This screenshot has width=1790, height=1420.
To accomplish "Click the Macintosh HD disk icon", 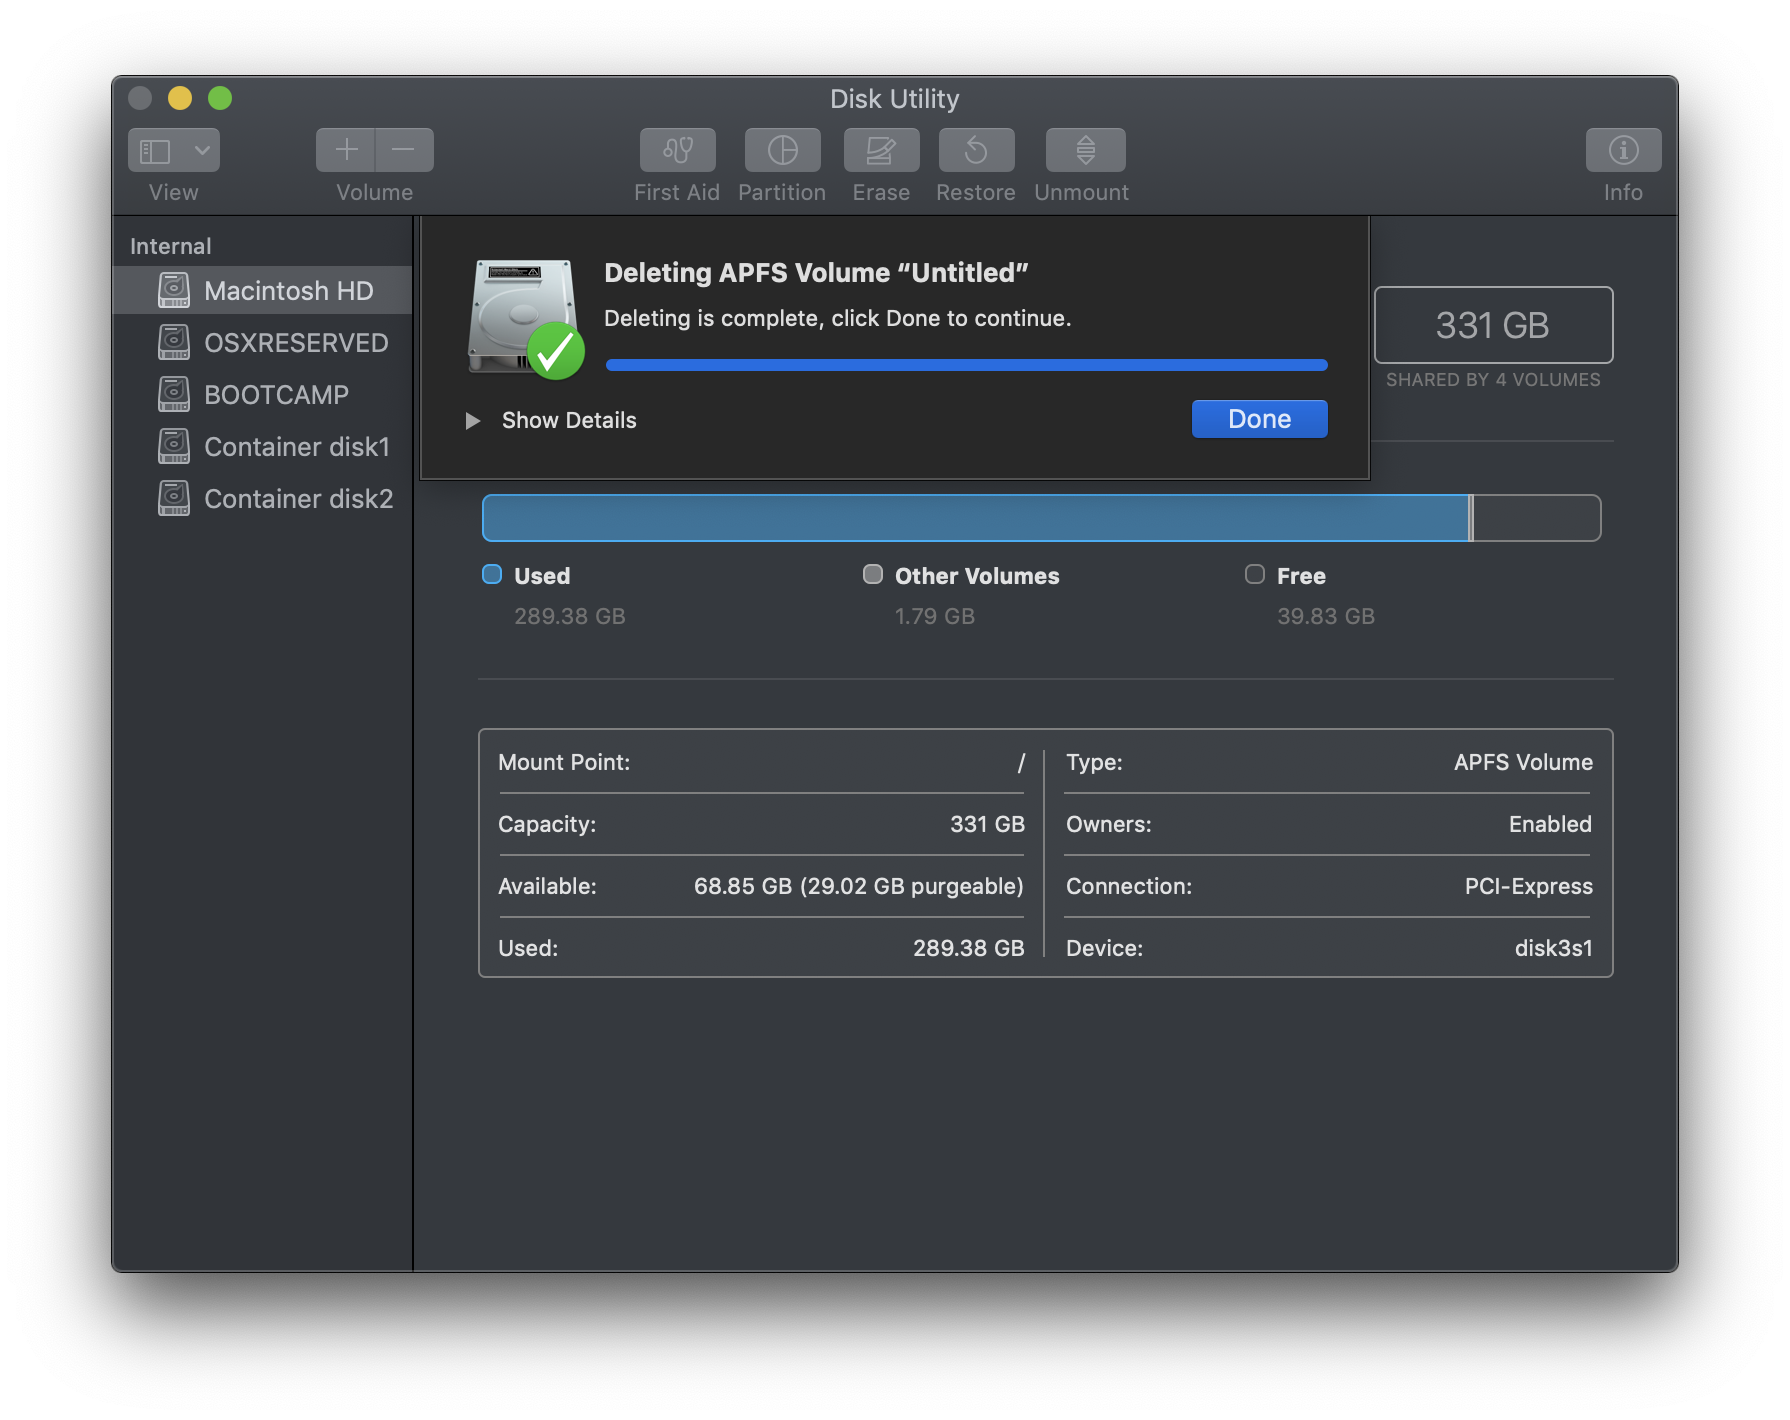I will (x=174, y=290).
